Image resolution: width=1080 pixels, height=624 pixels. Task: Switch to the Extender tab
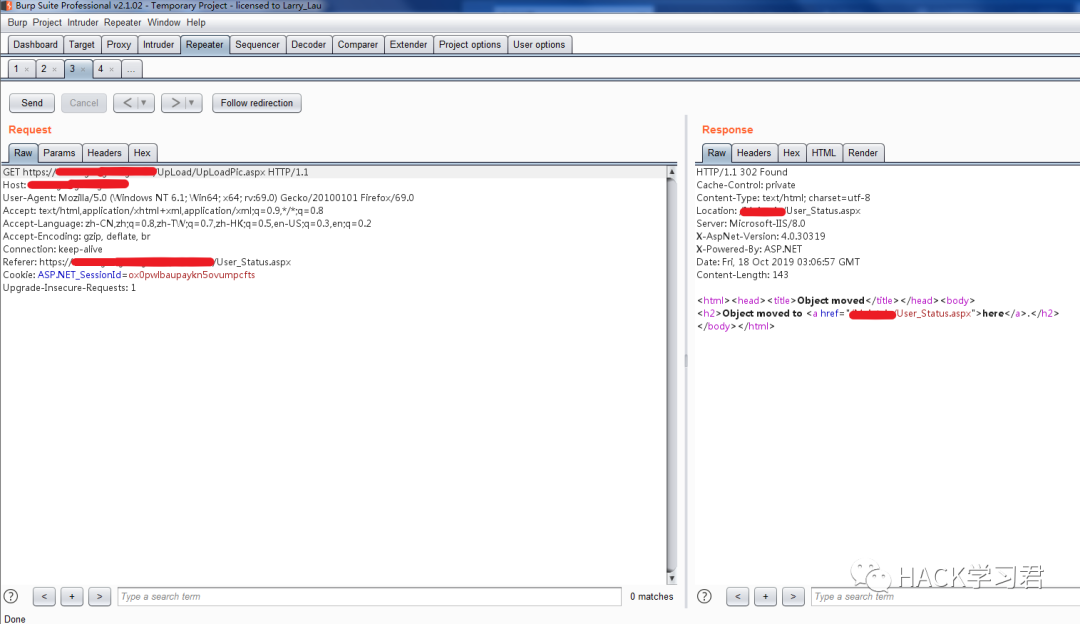point(408,45)
